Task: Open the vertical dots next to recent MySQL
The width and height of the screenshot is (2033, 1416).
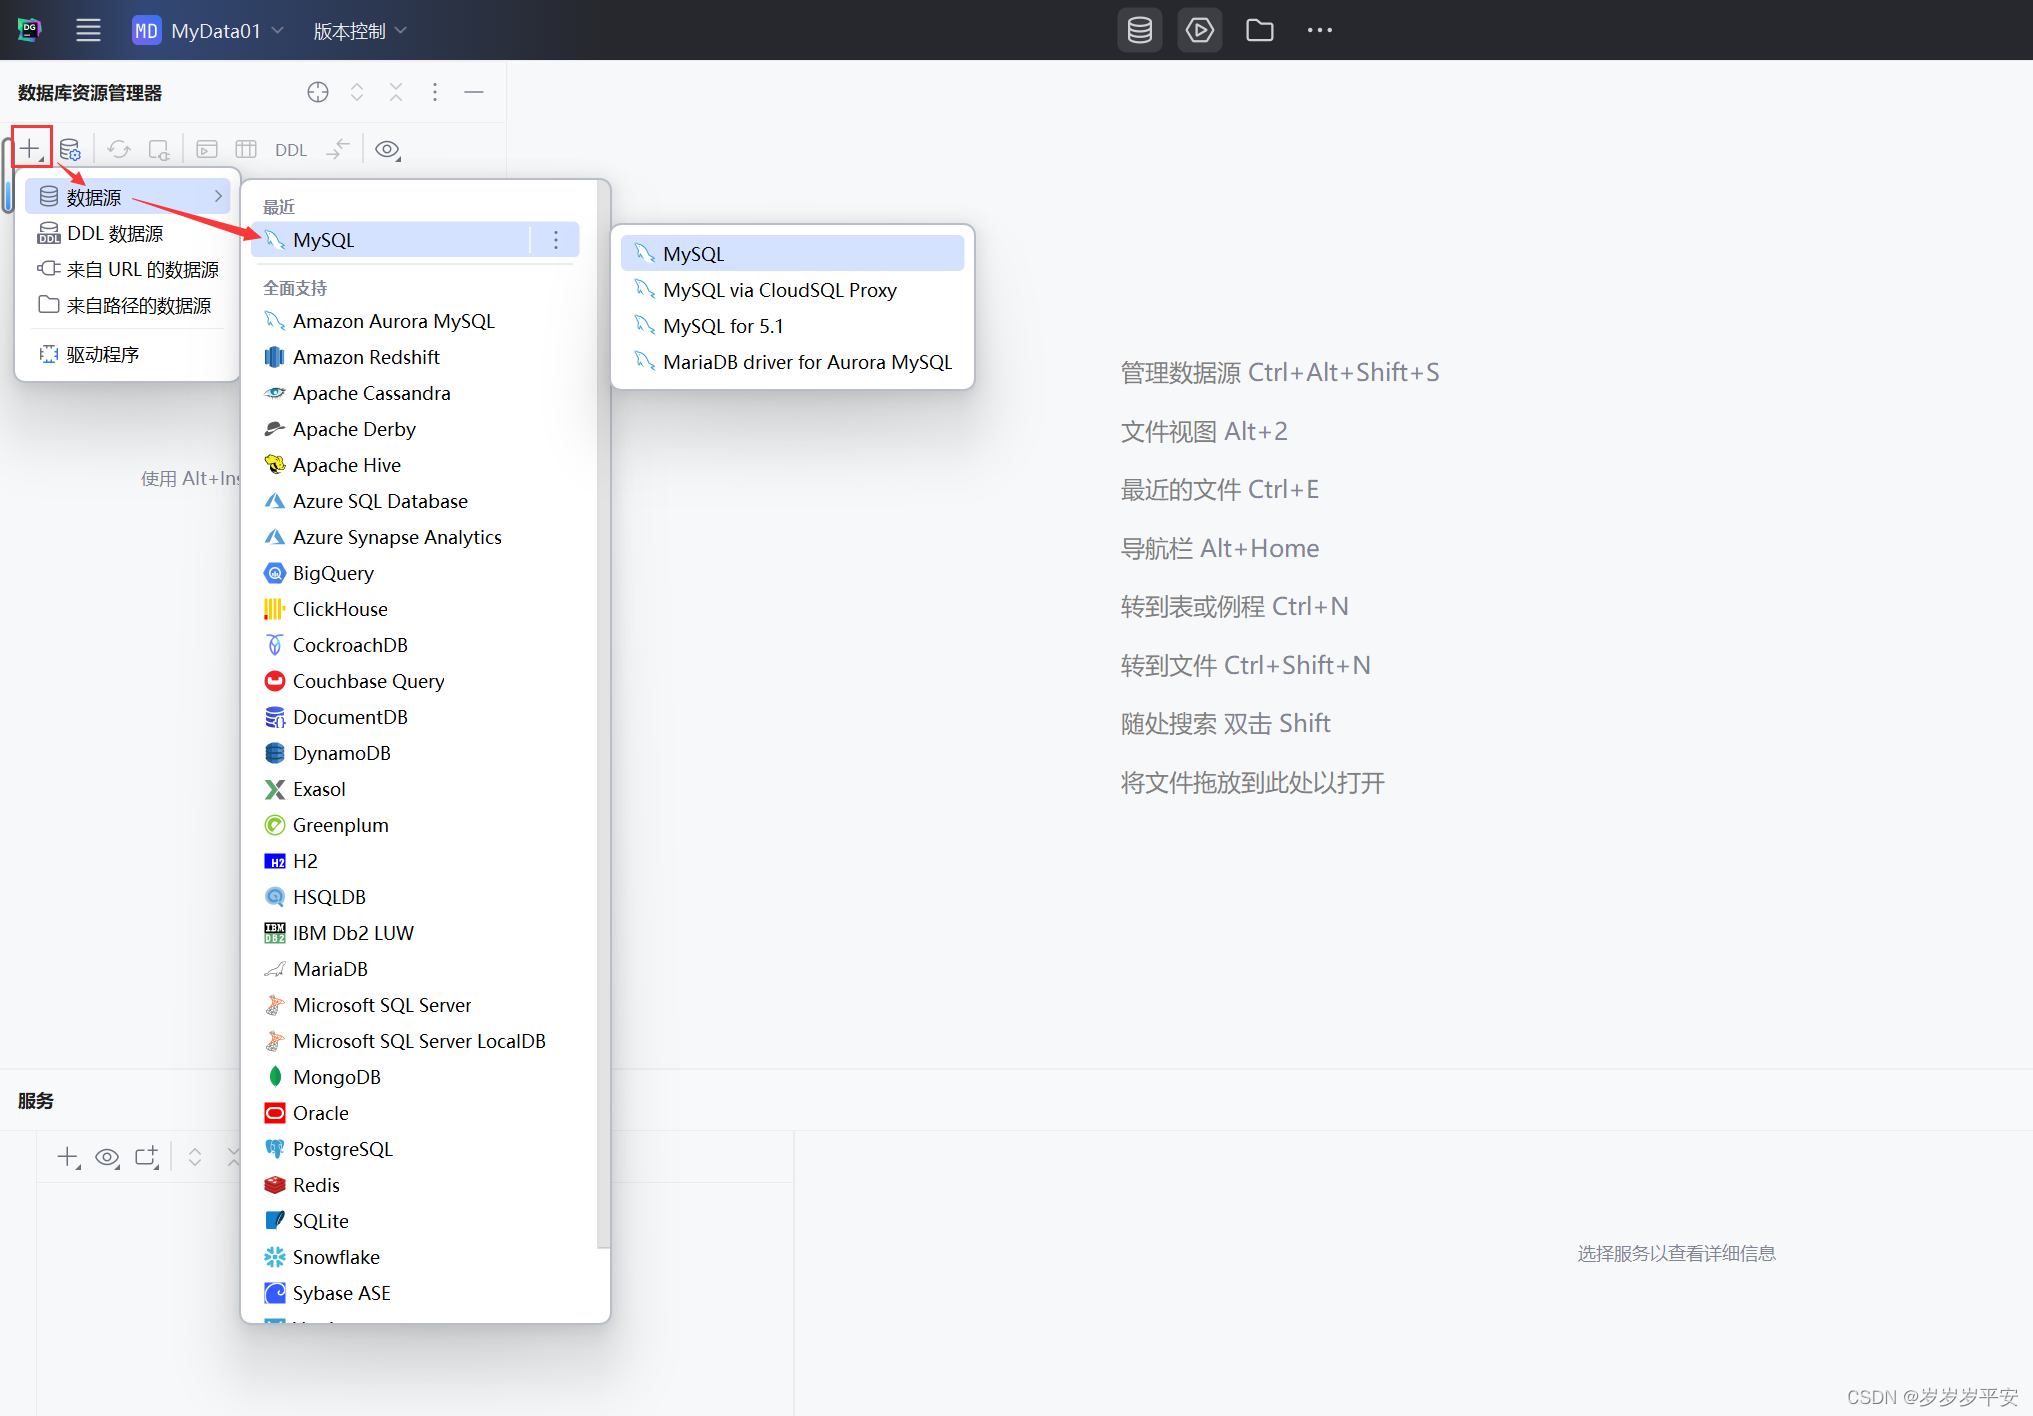Action: click(556, 239)
